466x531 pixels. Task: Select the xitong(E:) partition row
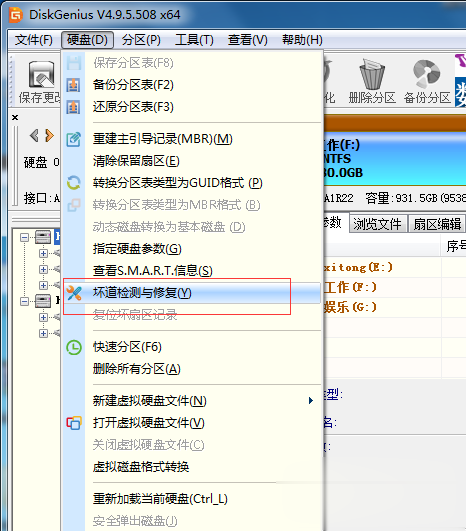coord(395,268)
